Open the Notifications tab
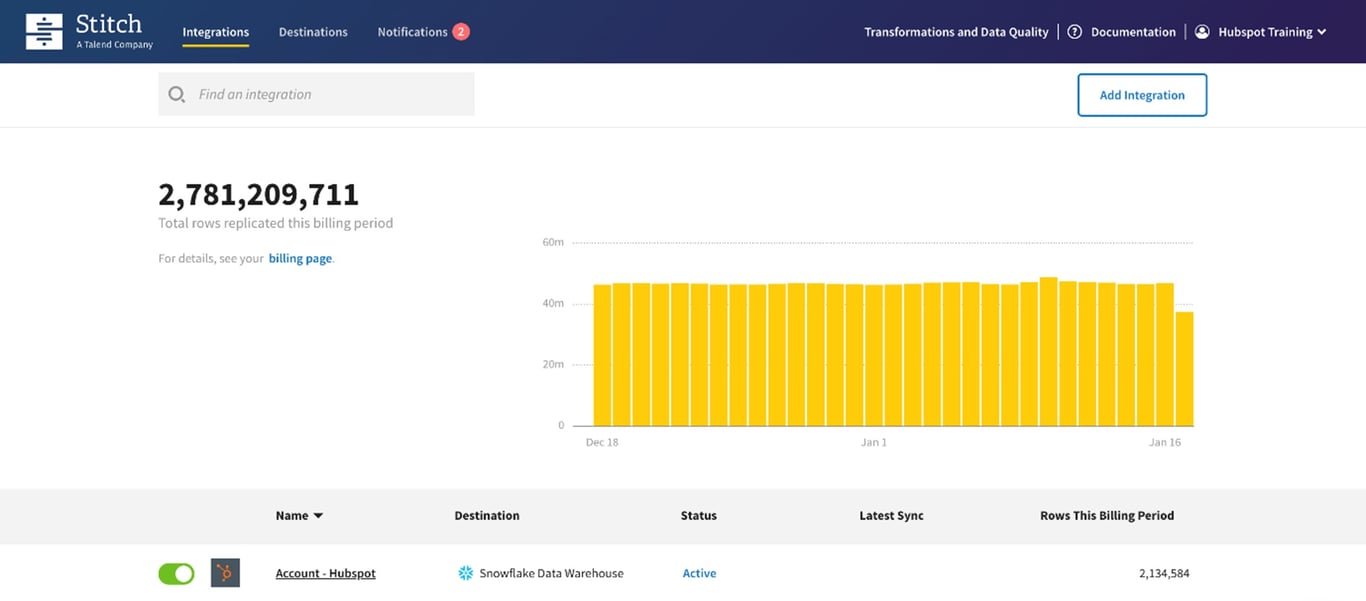The image size is (1366, 601). [x=412, y=32]
